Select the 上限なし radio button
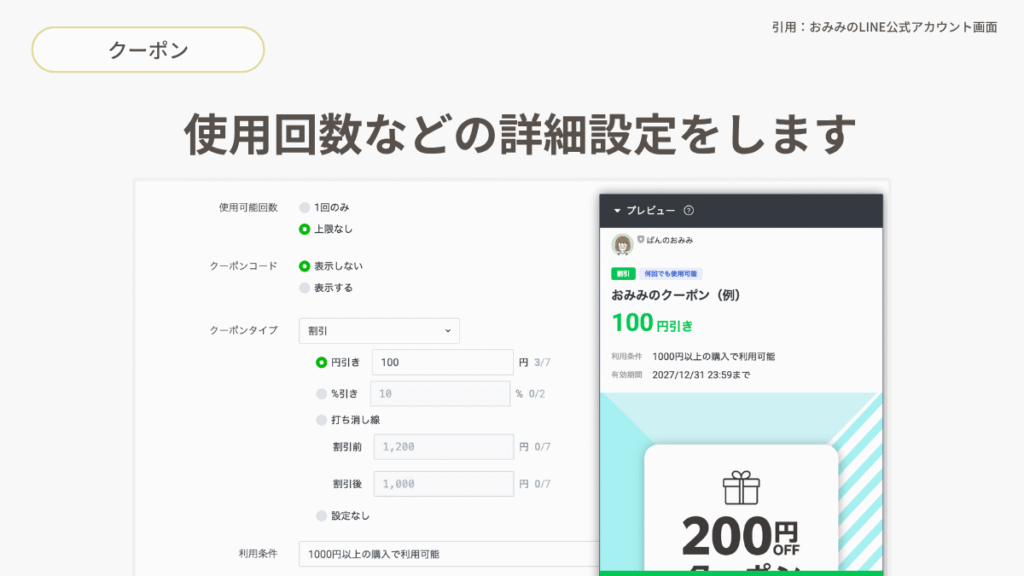 click(305, 229)
